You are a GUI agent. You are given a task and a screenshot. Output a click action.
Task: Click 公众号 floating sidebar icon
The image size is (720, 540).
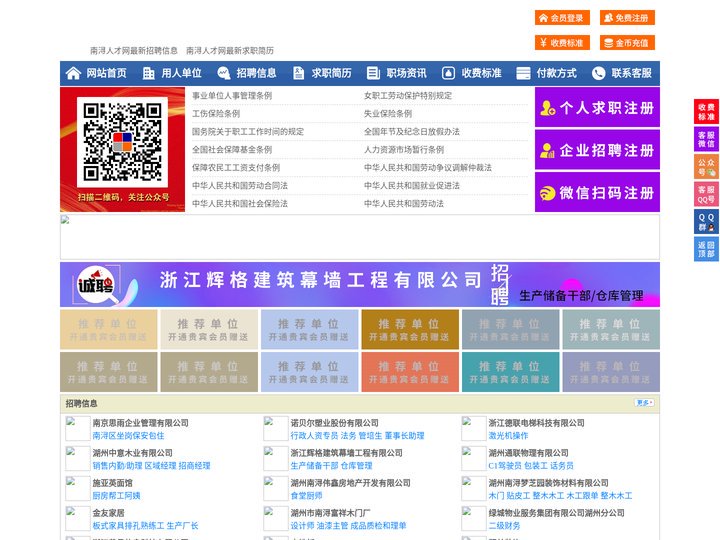tap(706, 167)
